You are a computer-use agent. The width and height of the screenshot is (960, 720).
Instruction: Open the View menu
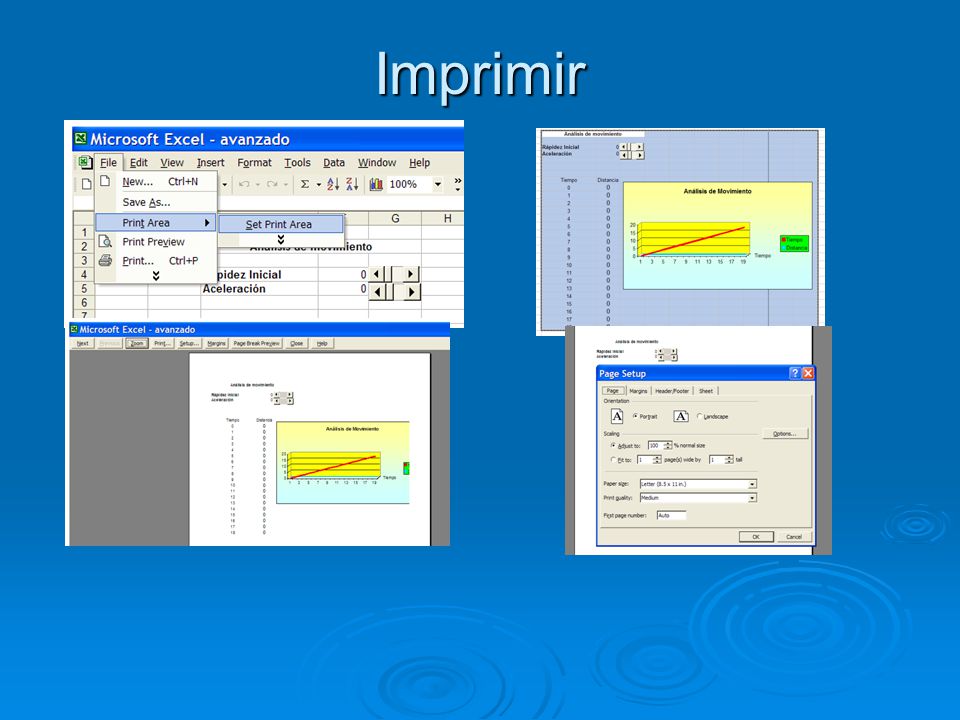pos(172,163)
